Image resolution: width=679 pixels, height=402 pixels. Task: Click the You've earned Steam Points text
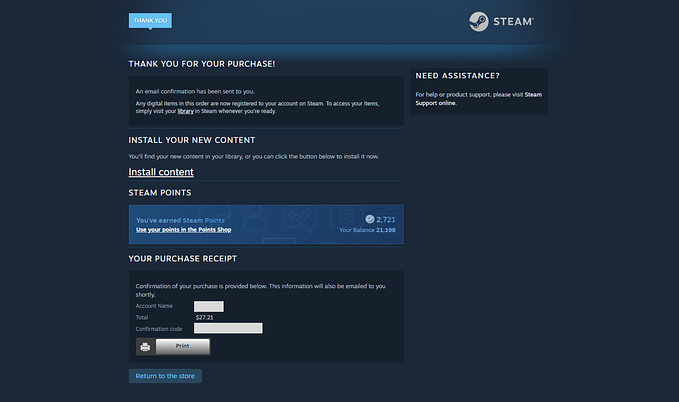pos(180,220)
